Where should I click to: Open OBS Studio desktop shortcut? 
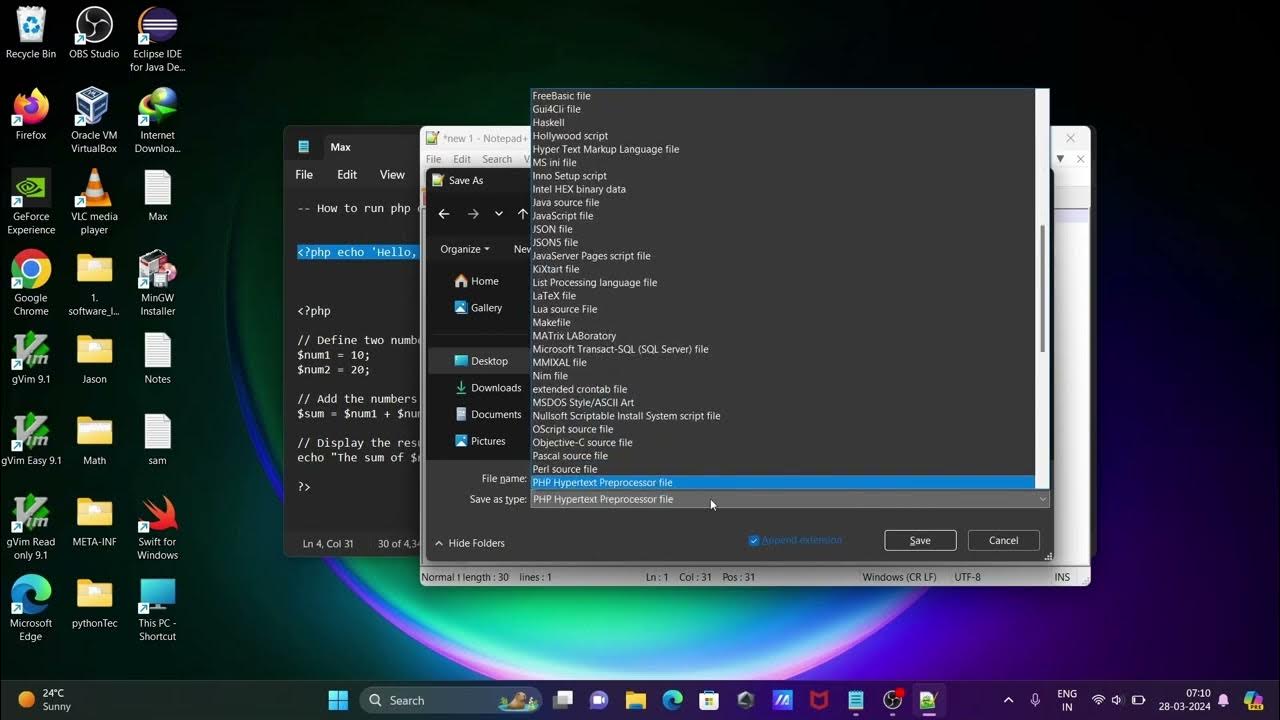(x=94, y=33)
